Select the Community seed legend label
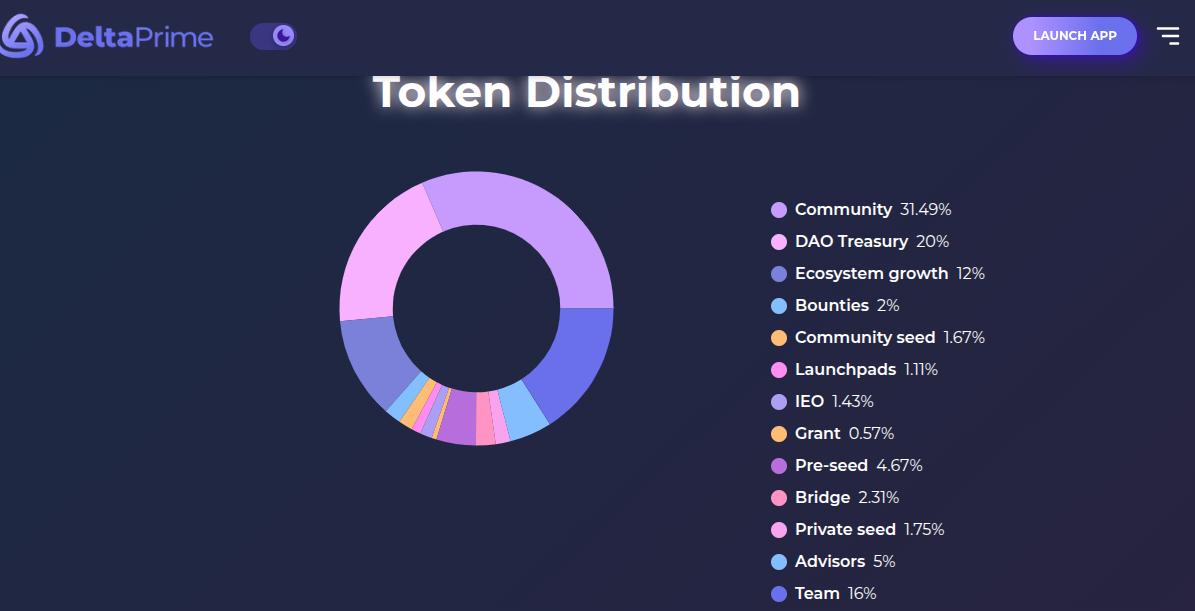The width and height of the screenshot is (1195, 611). tap(864, 337)
